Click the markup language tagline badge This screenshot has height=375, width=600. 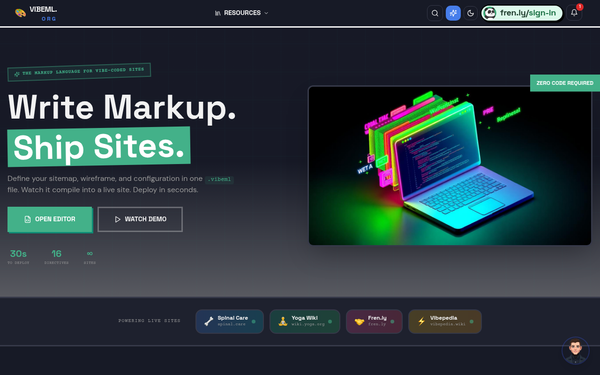(x=79, y=72)
